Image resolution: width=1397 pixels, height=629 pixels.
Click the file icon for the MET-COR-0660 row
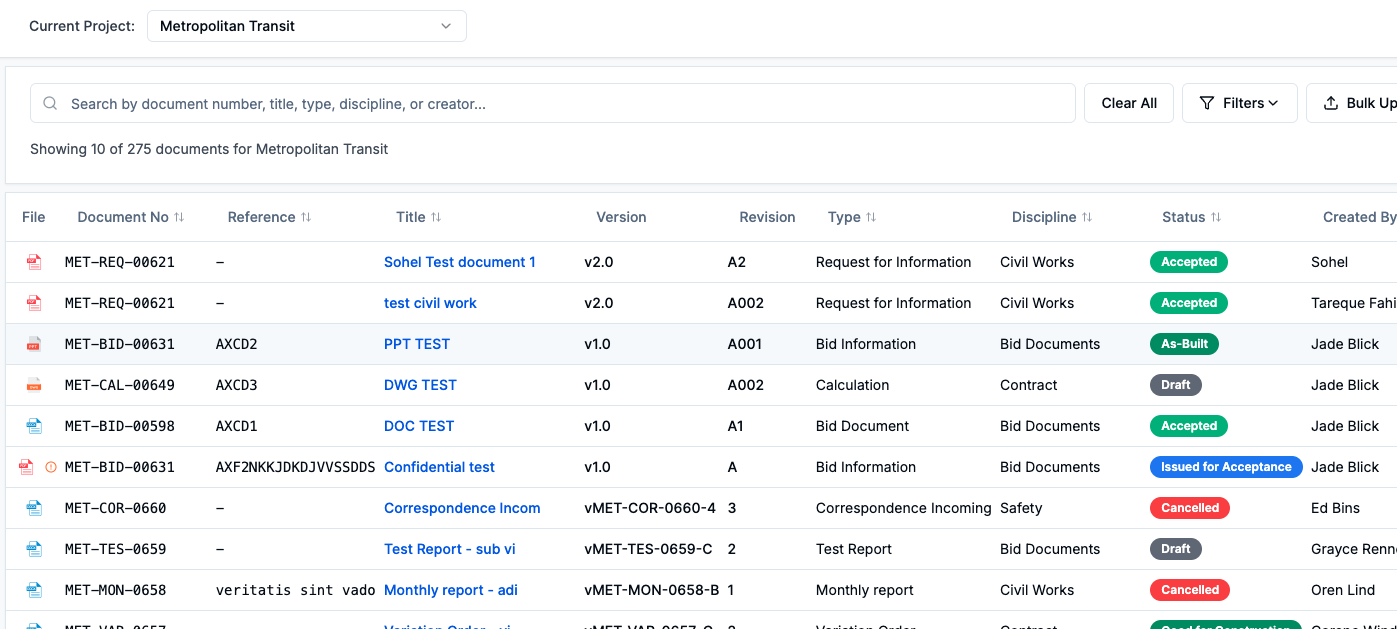34,508
